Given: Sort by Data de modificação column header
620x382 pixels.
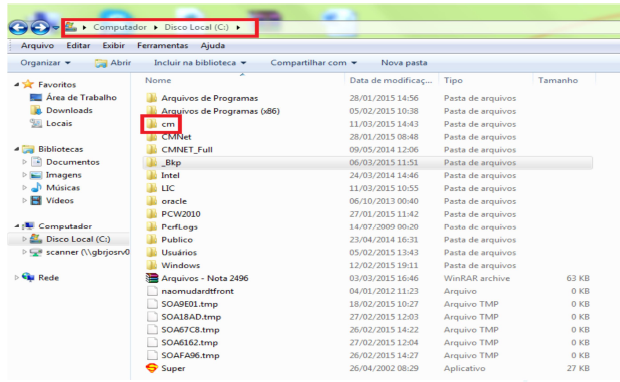Looking at the screenshot, I should [x=391, y=80].
